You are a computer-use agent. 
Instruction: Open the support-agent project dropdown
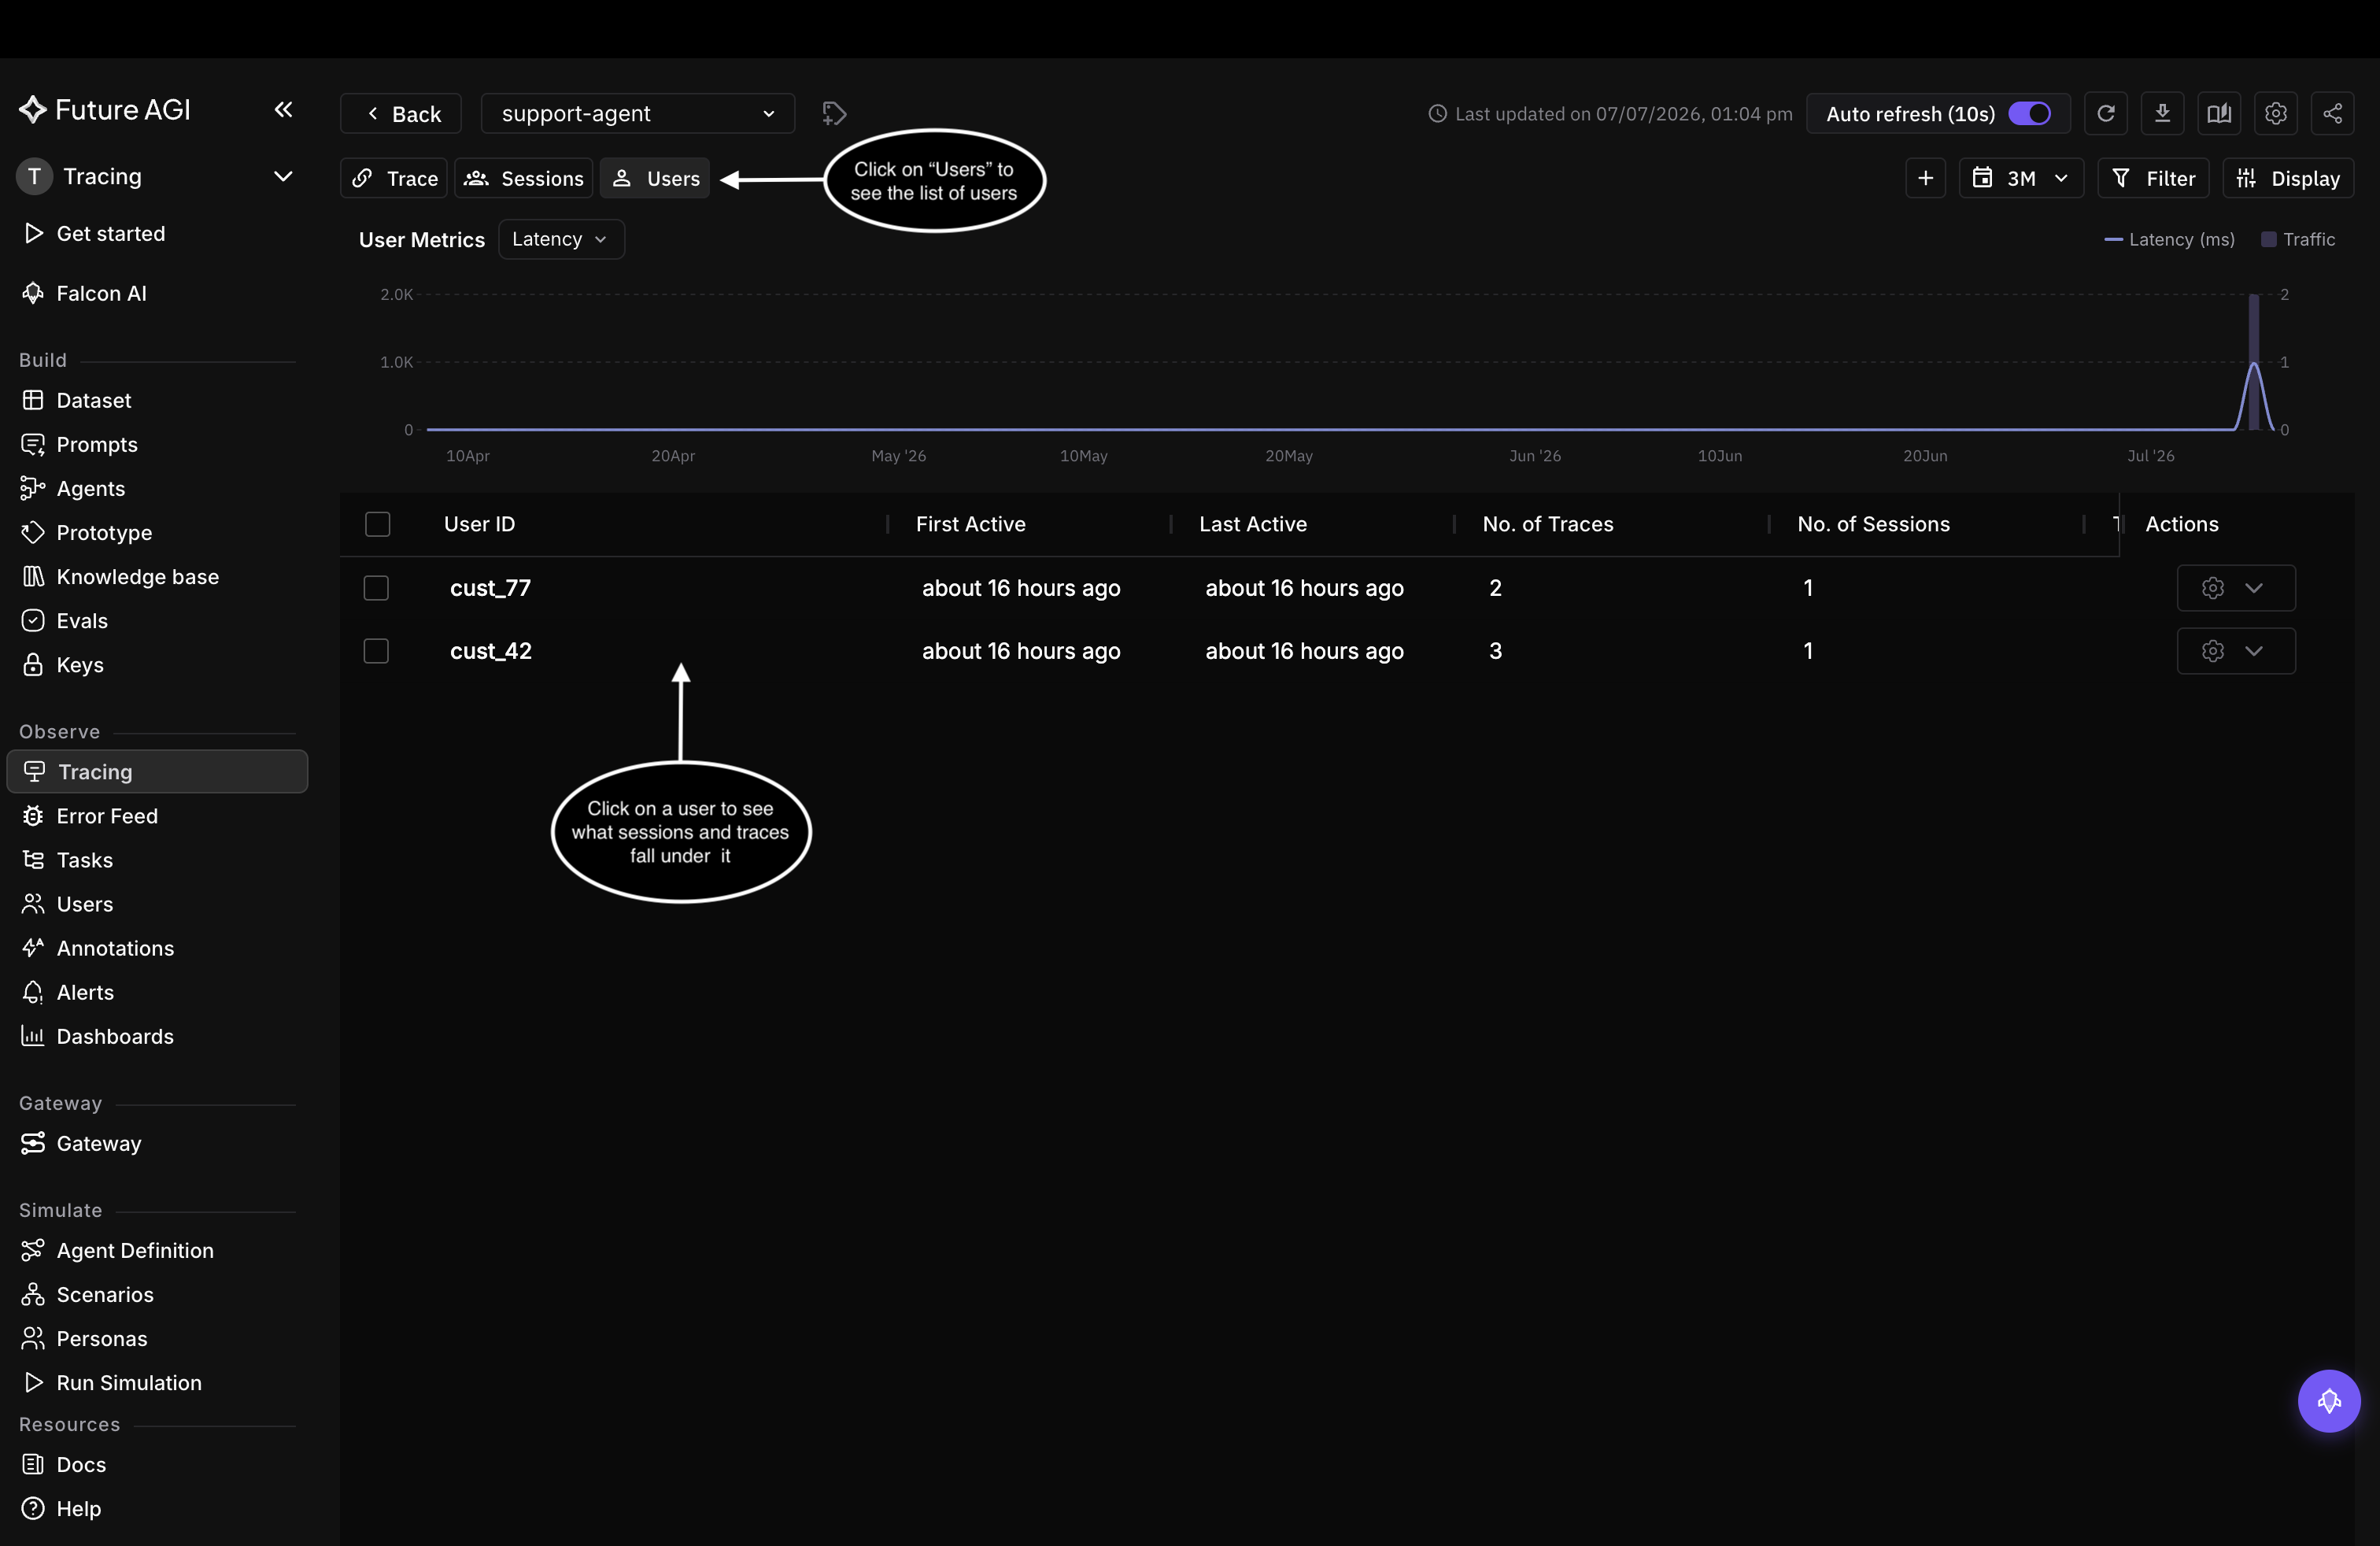coord(637,113)
